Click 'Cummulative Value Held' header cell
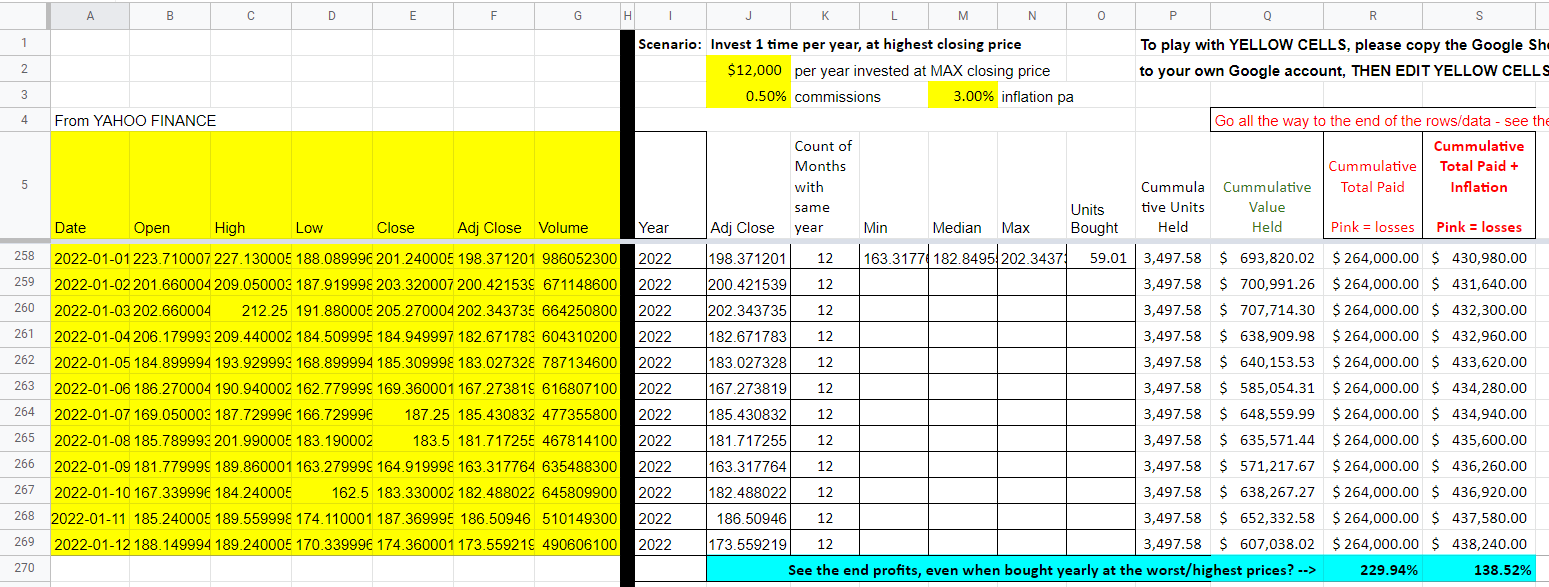The image size is (1549, 587). [x=1267, y=186]
